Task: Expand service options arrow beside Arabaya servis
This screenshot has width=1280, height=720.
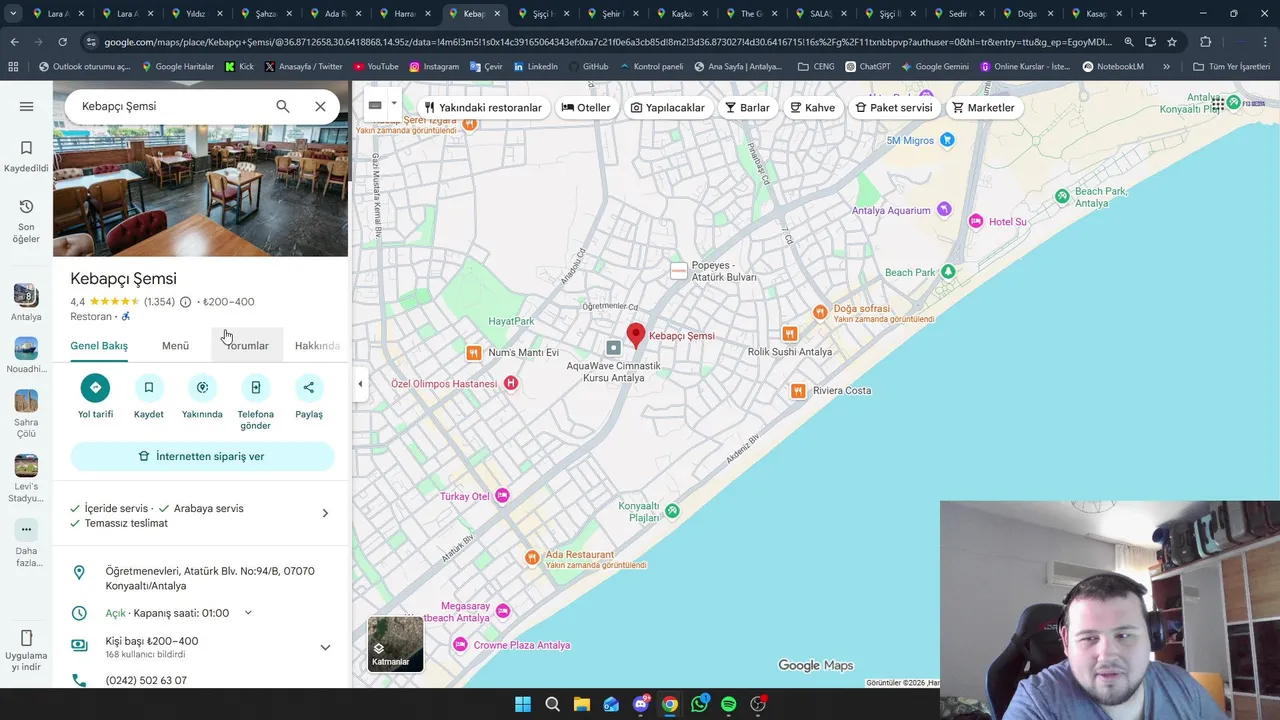Action: tap(325, 513)
